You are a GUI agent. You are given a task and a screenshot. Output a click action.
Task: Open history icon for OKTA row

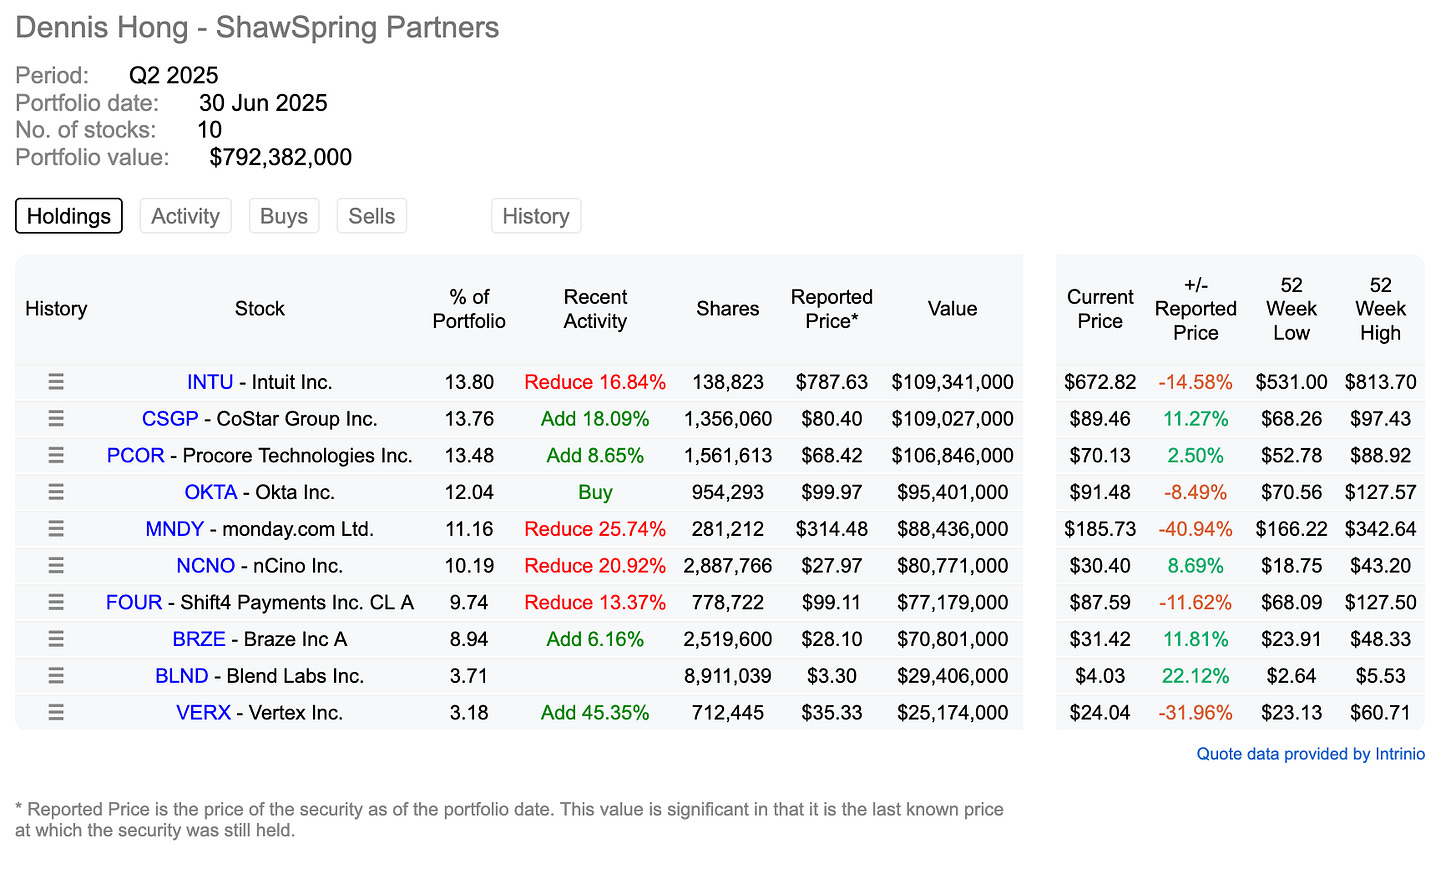click(x=56, y=492)
